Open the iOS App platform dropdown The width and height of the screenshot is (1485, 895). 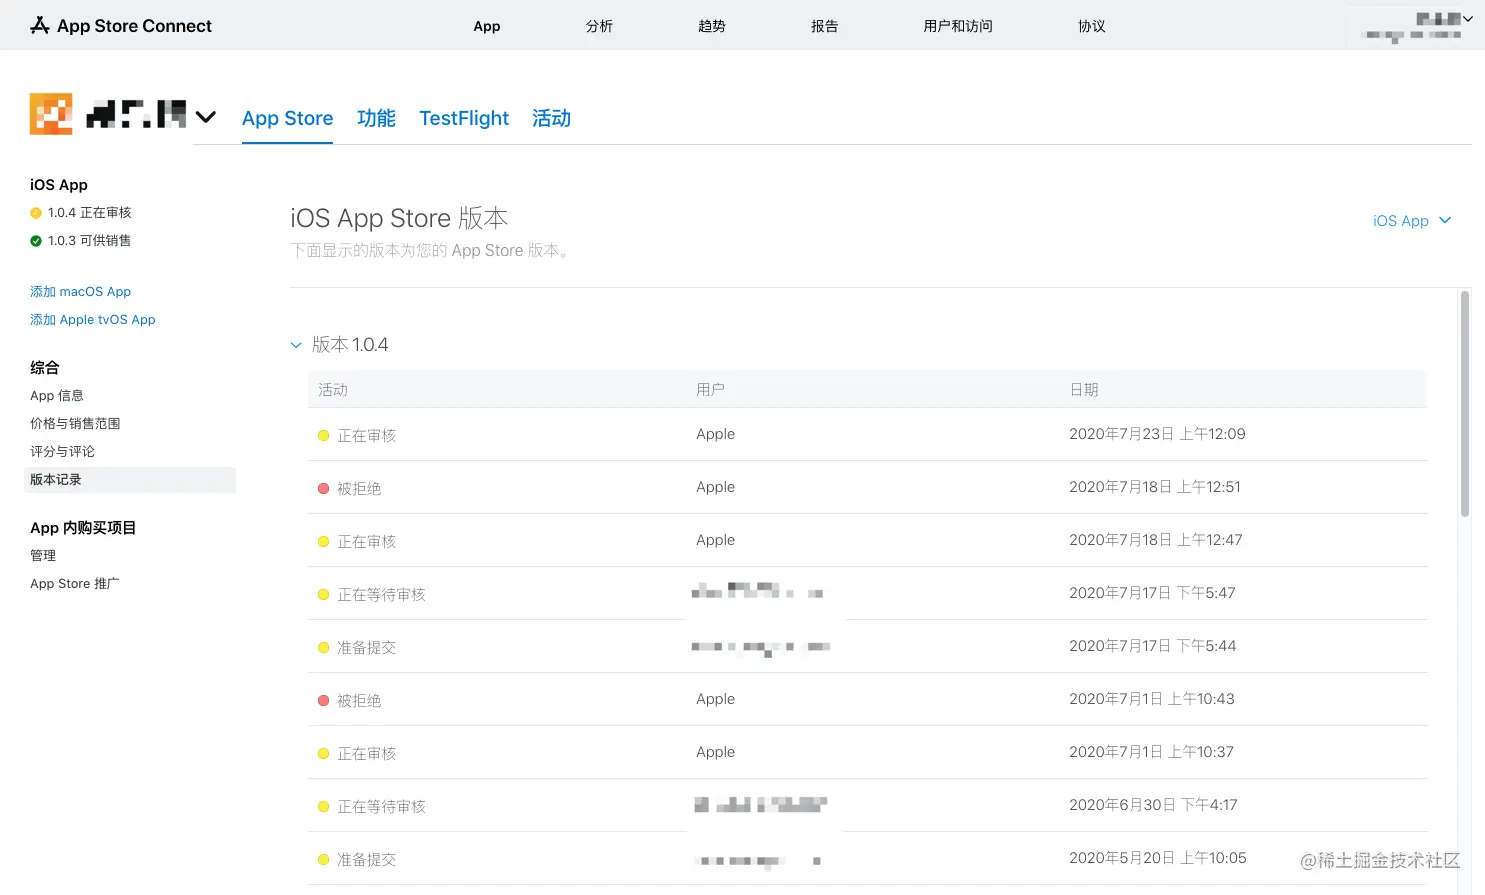(x=1411, y=221)
